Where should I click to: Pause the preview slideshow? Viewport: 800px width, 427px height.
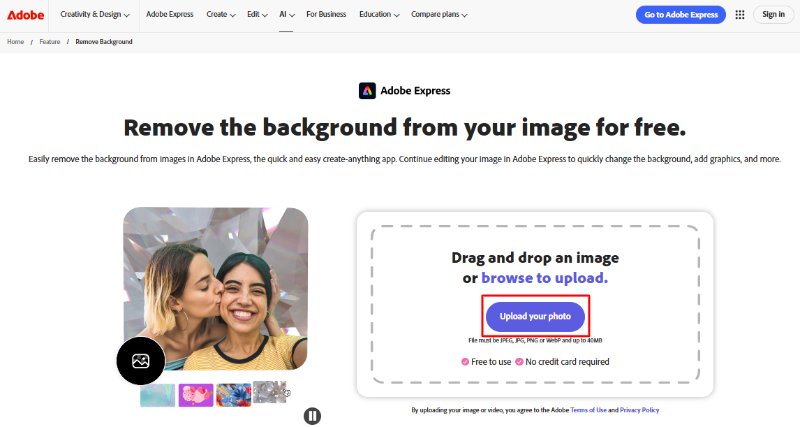[x=312, y=416]
